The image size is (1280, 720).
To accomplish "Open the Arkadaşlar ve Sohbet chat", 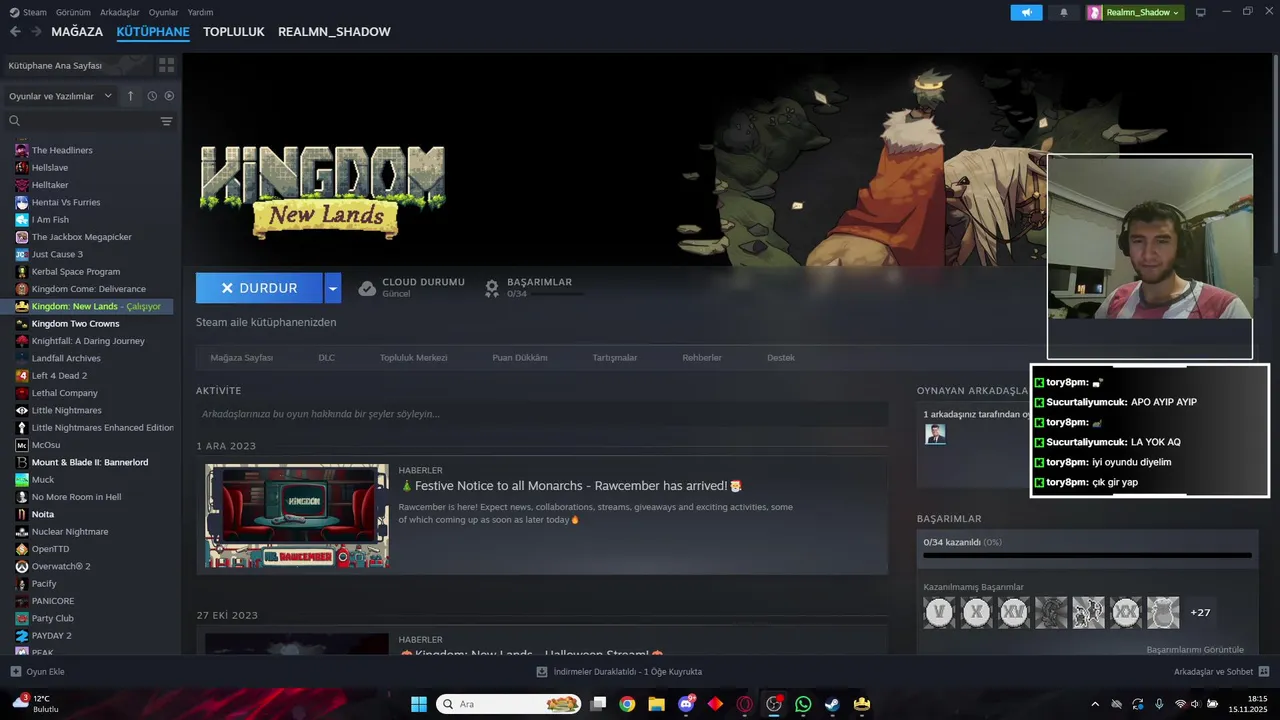I will (1221, 671).
